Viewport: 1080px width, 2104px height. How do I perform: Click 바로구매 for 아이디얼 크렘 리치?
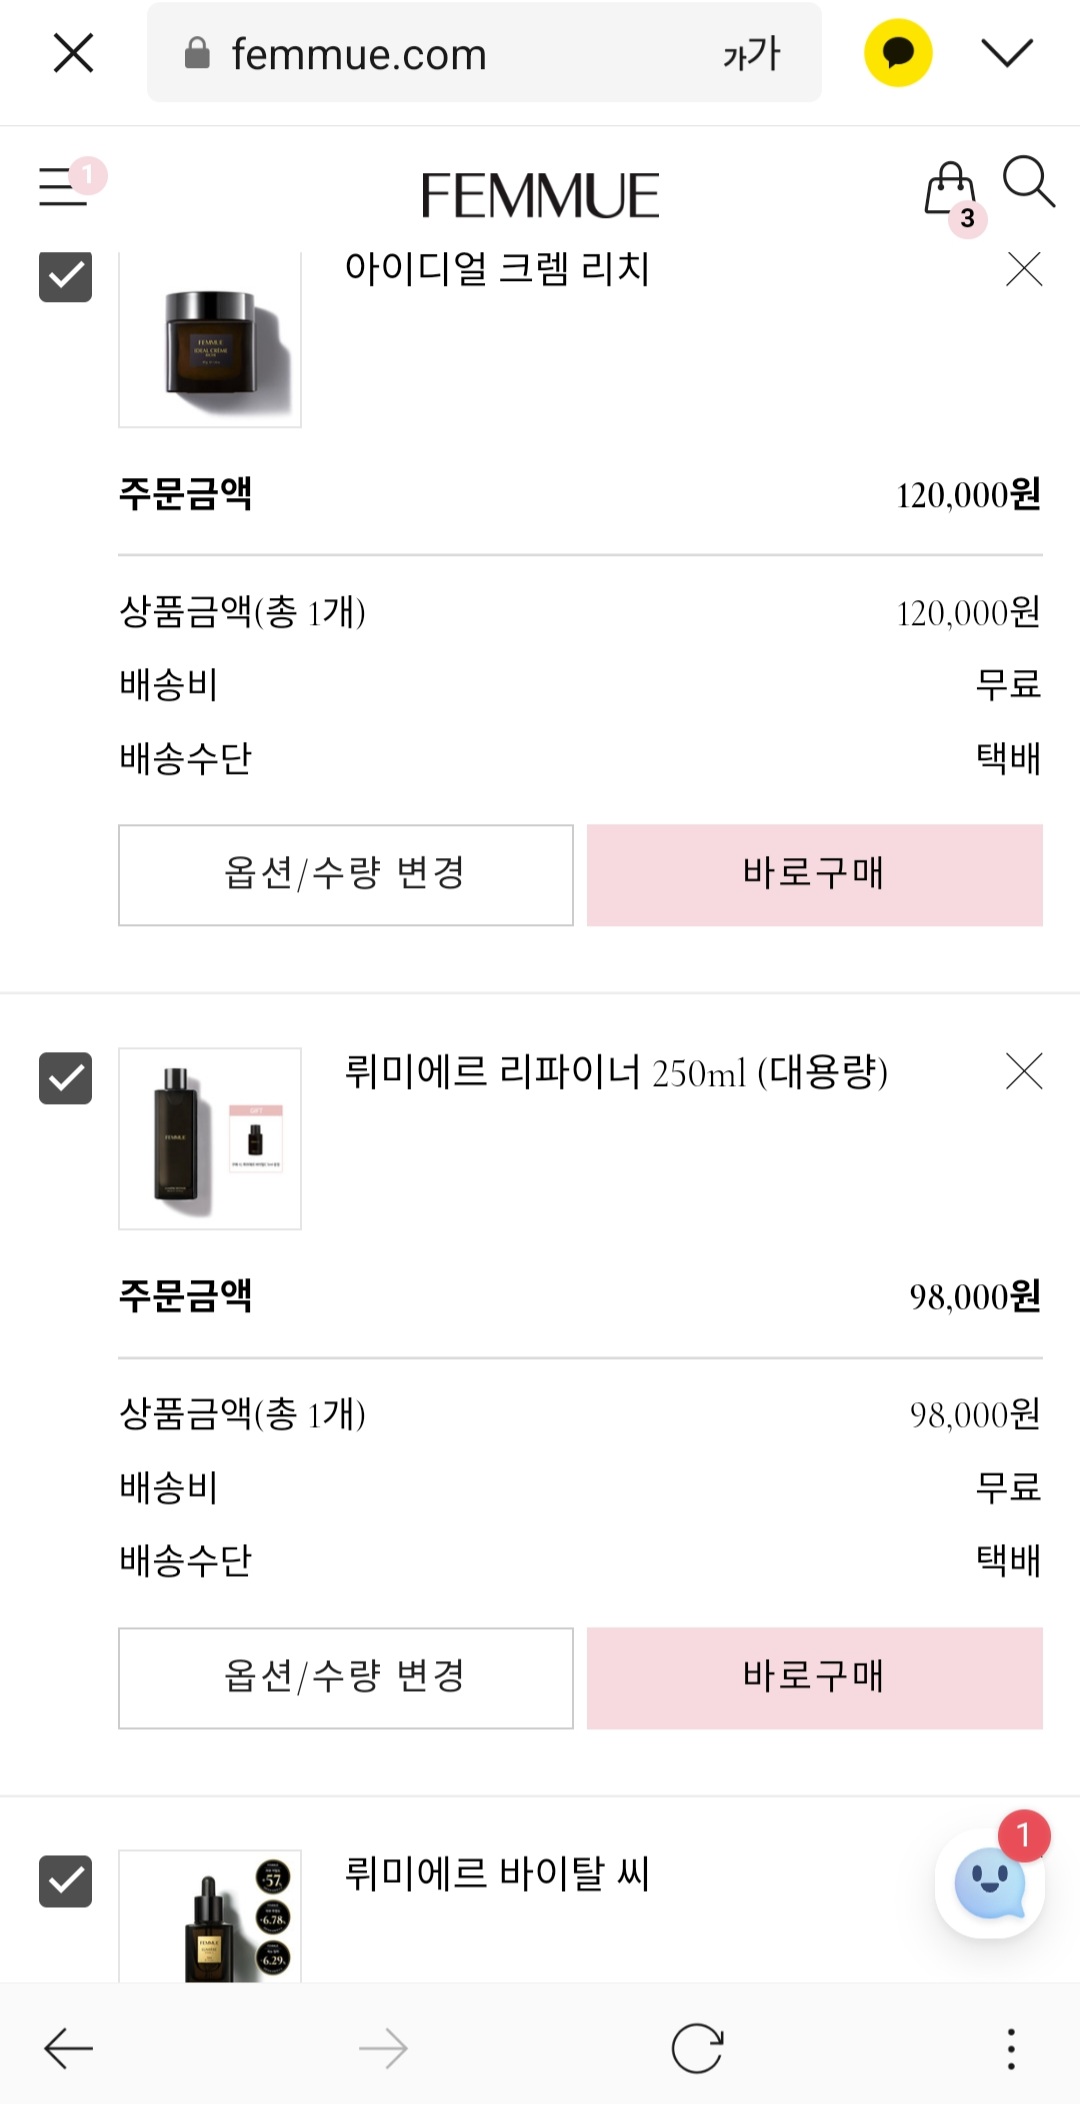click(815, 875)
